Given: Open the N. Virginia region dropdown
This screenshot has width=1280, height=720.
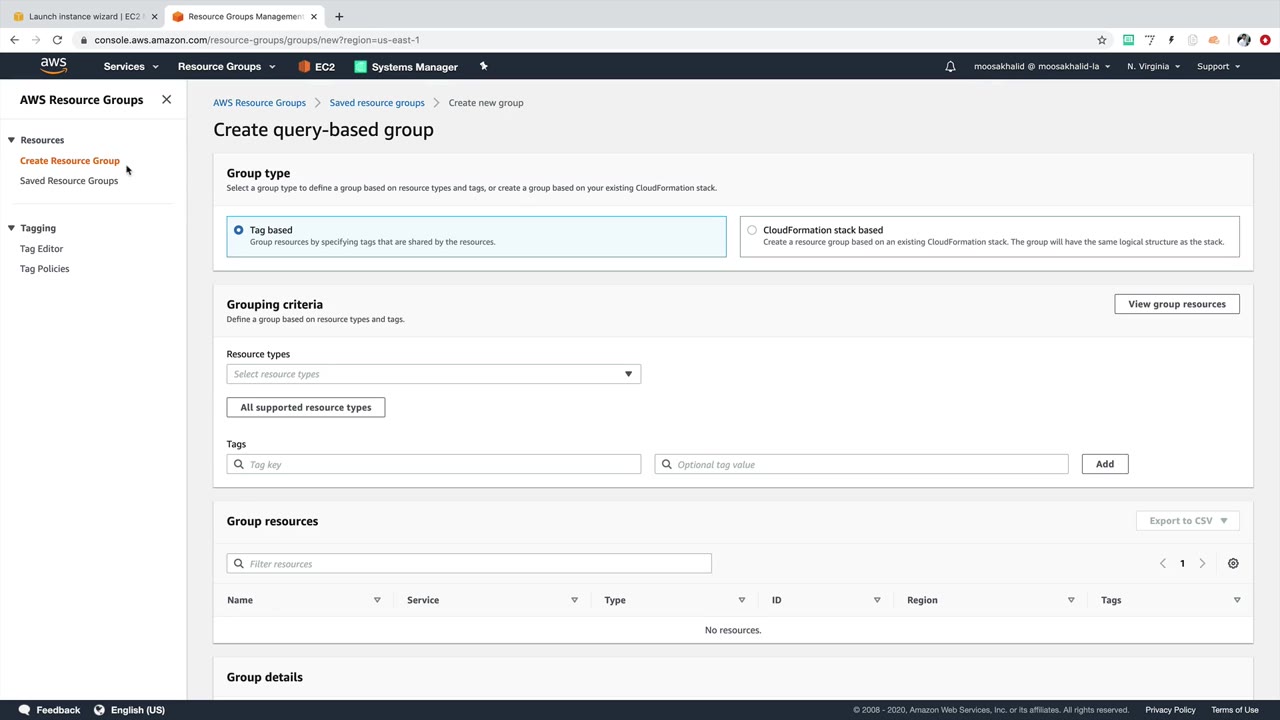Looking at the screenshot, I should click(1154, 67).
